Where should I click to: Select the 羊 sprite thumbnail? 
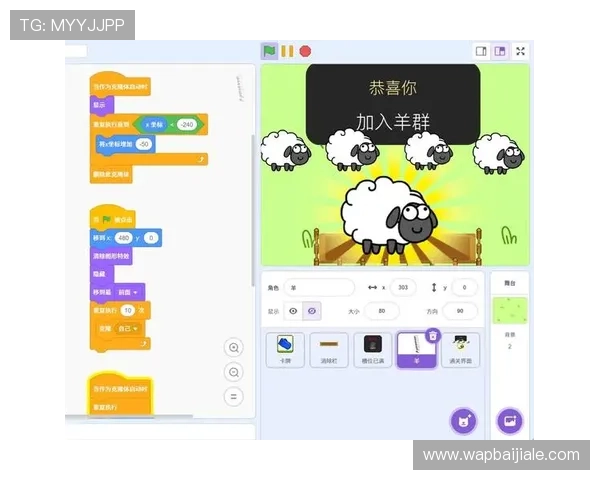click(416, 350)
